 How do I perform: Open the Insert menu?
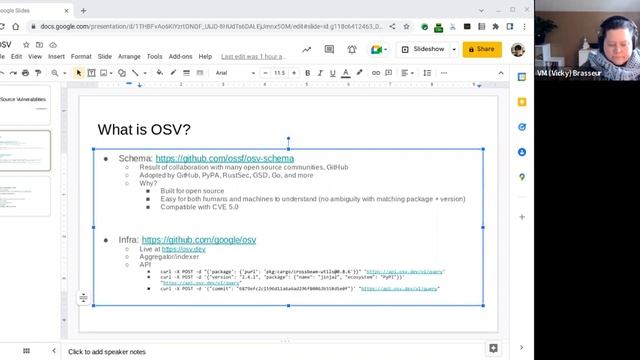(56, 57)
